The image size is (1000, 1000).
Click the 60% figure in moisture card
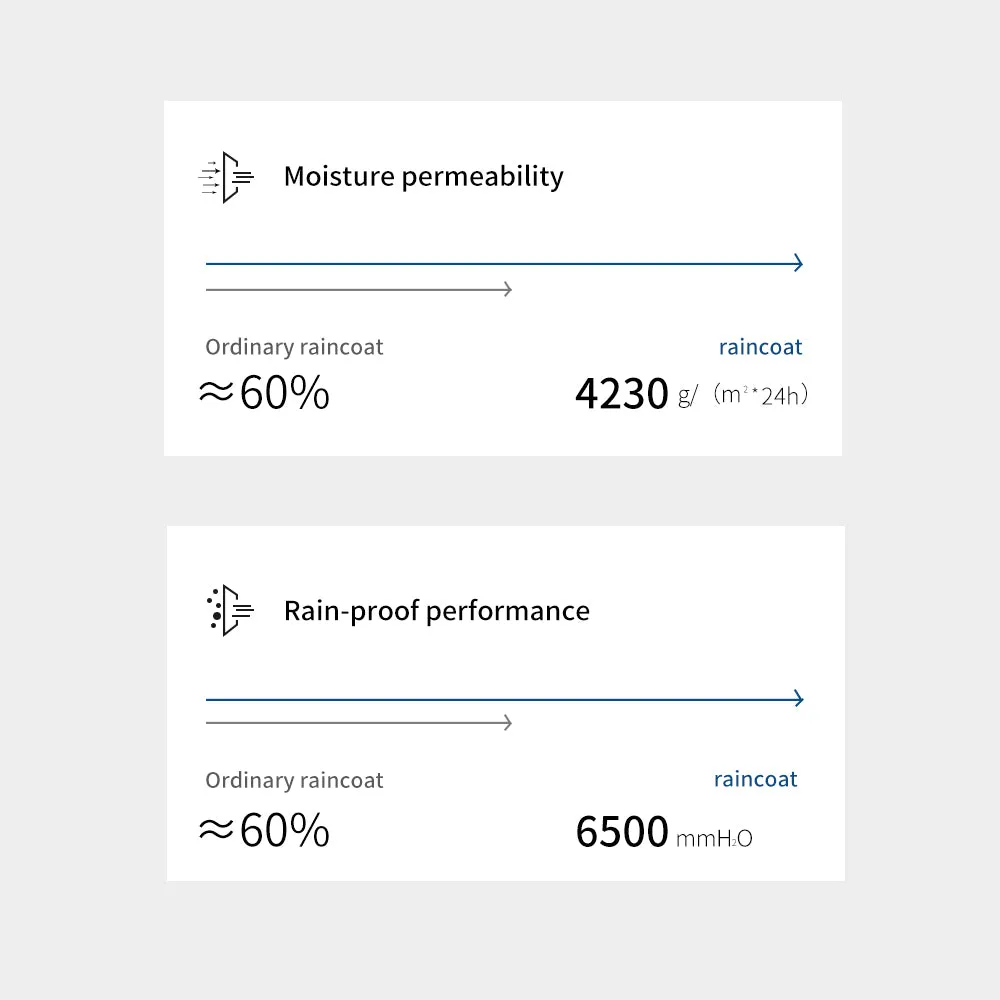coord(284,392)
